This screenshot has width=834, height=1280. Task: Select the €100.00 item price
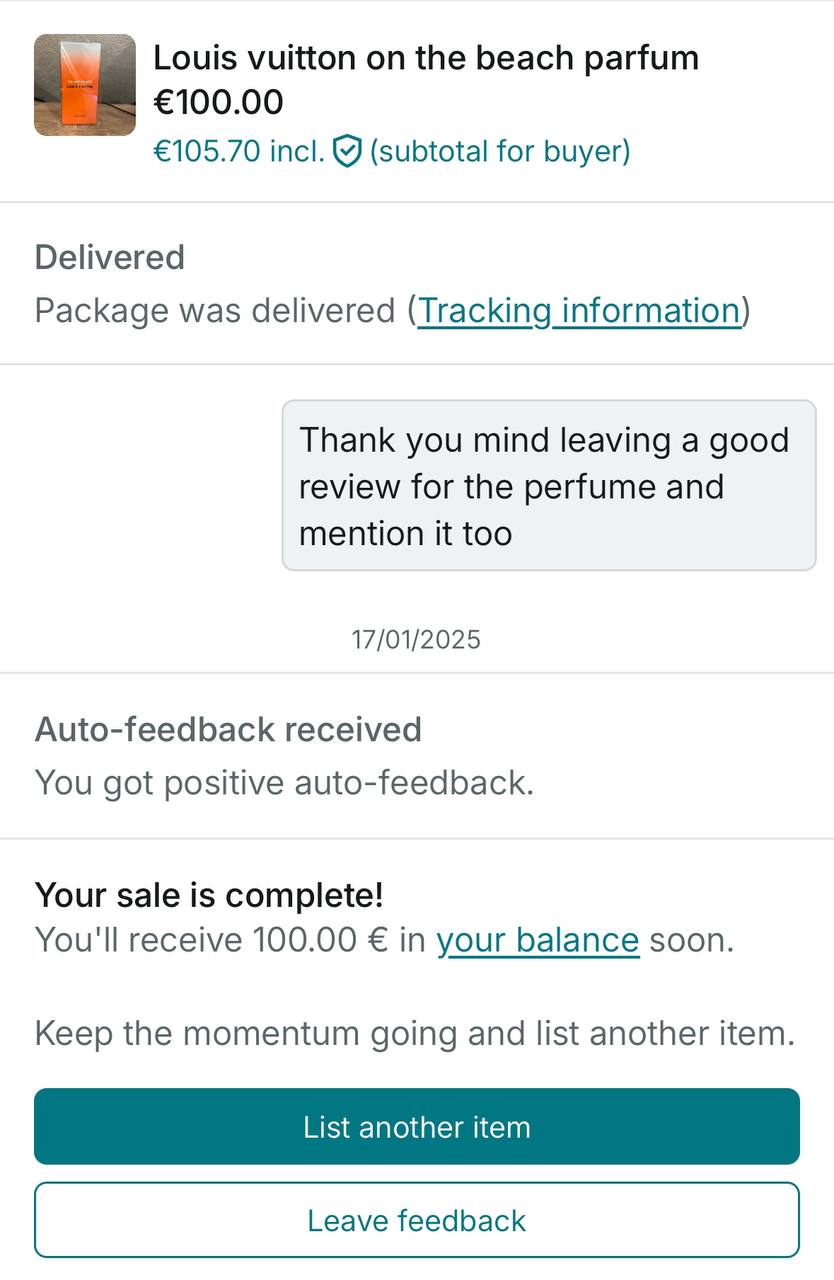pos(218,102)
